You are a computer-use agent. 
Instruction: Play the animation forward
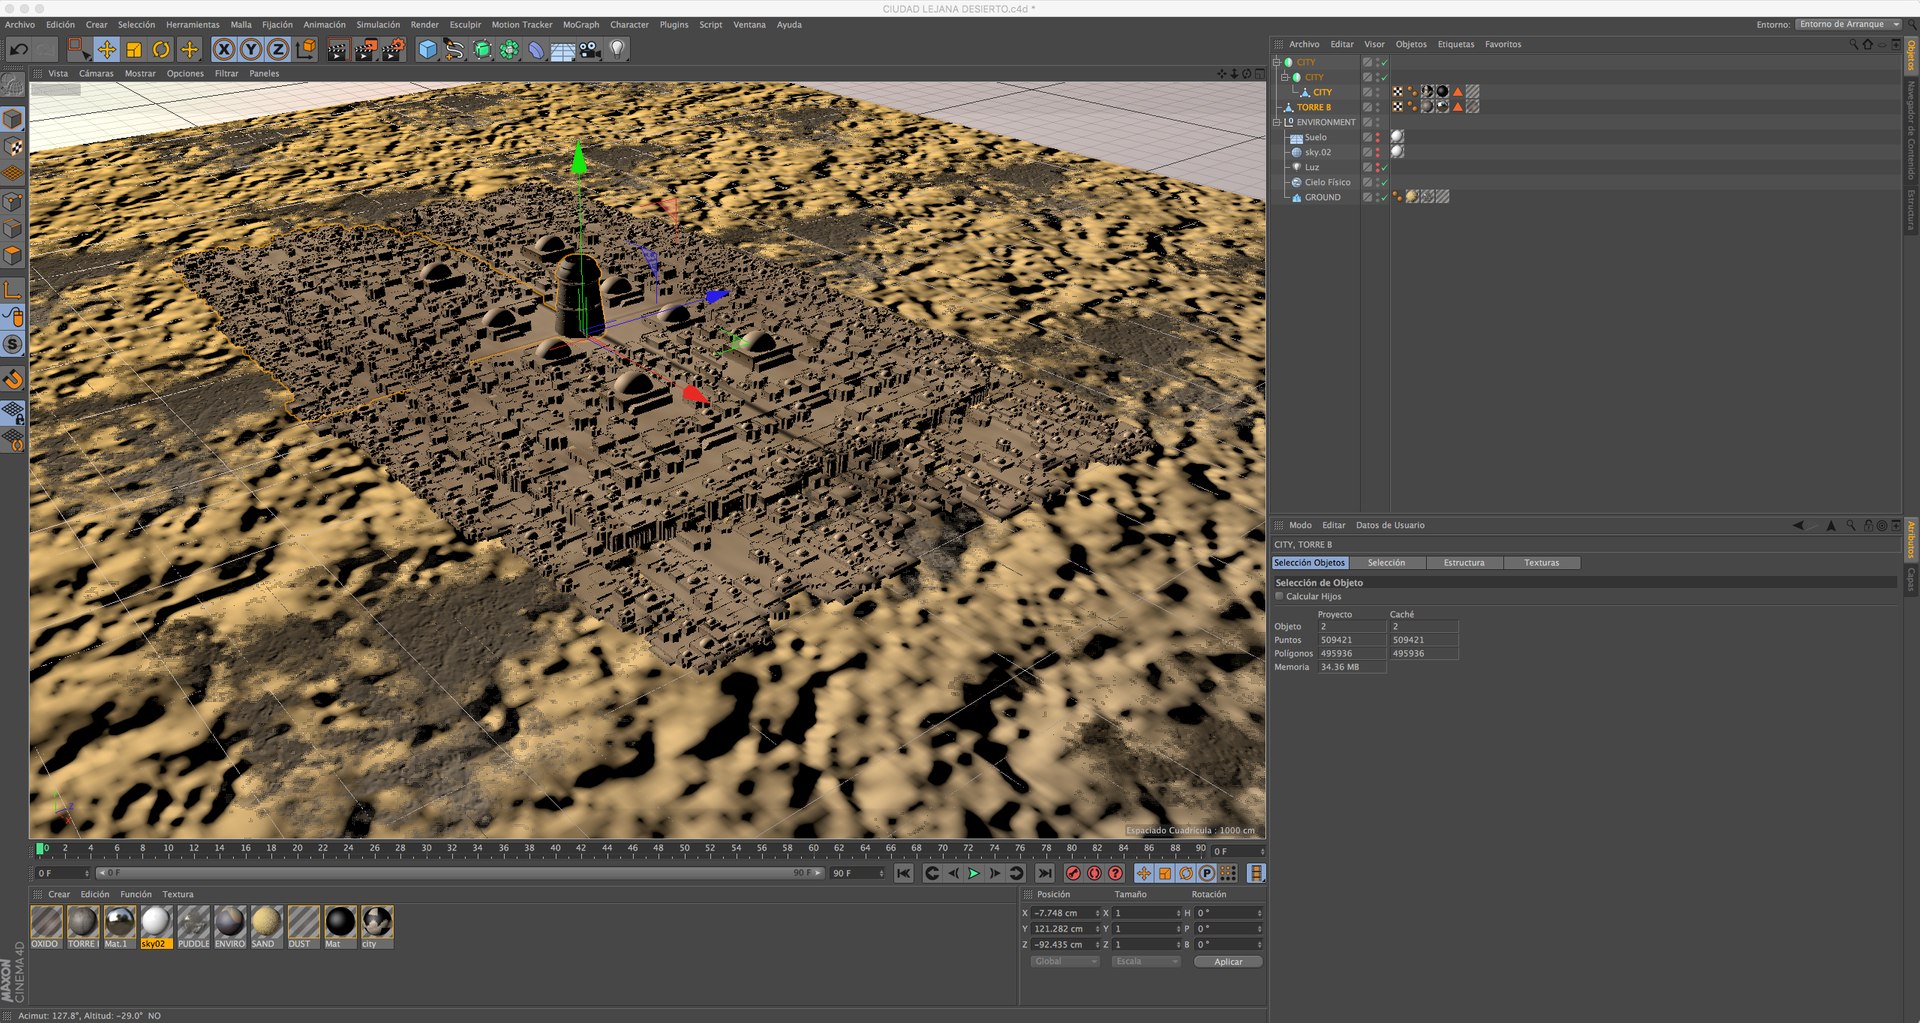click(x=974, y=873)
